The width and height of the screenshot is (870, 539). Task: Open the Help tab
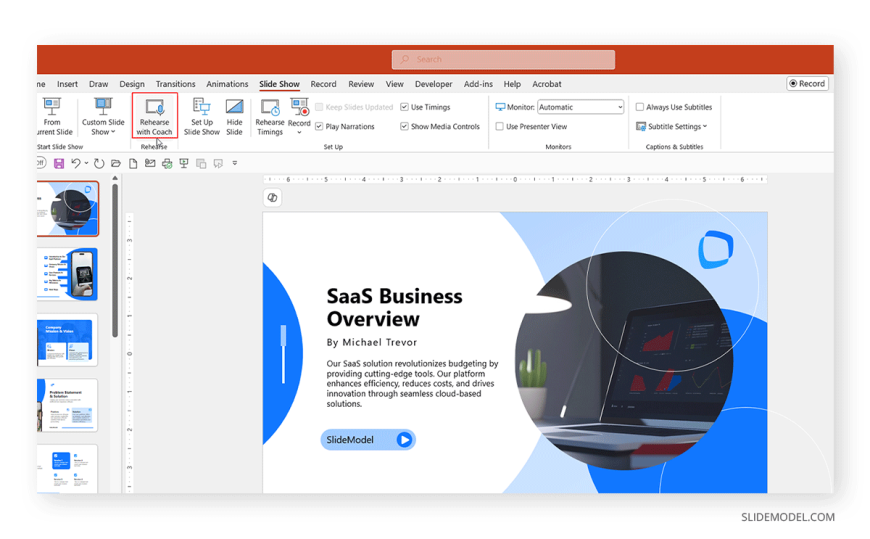coord(512,84)
